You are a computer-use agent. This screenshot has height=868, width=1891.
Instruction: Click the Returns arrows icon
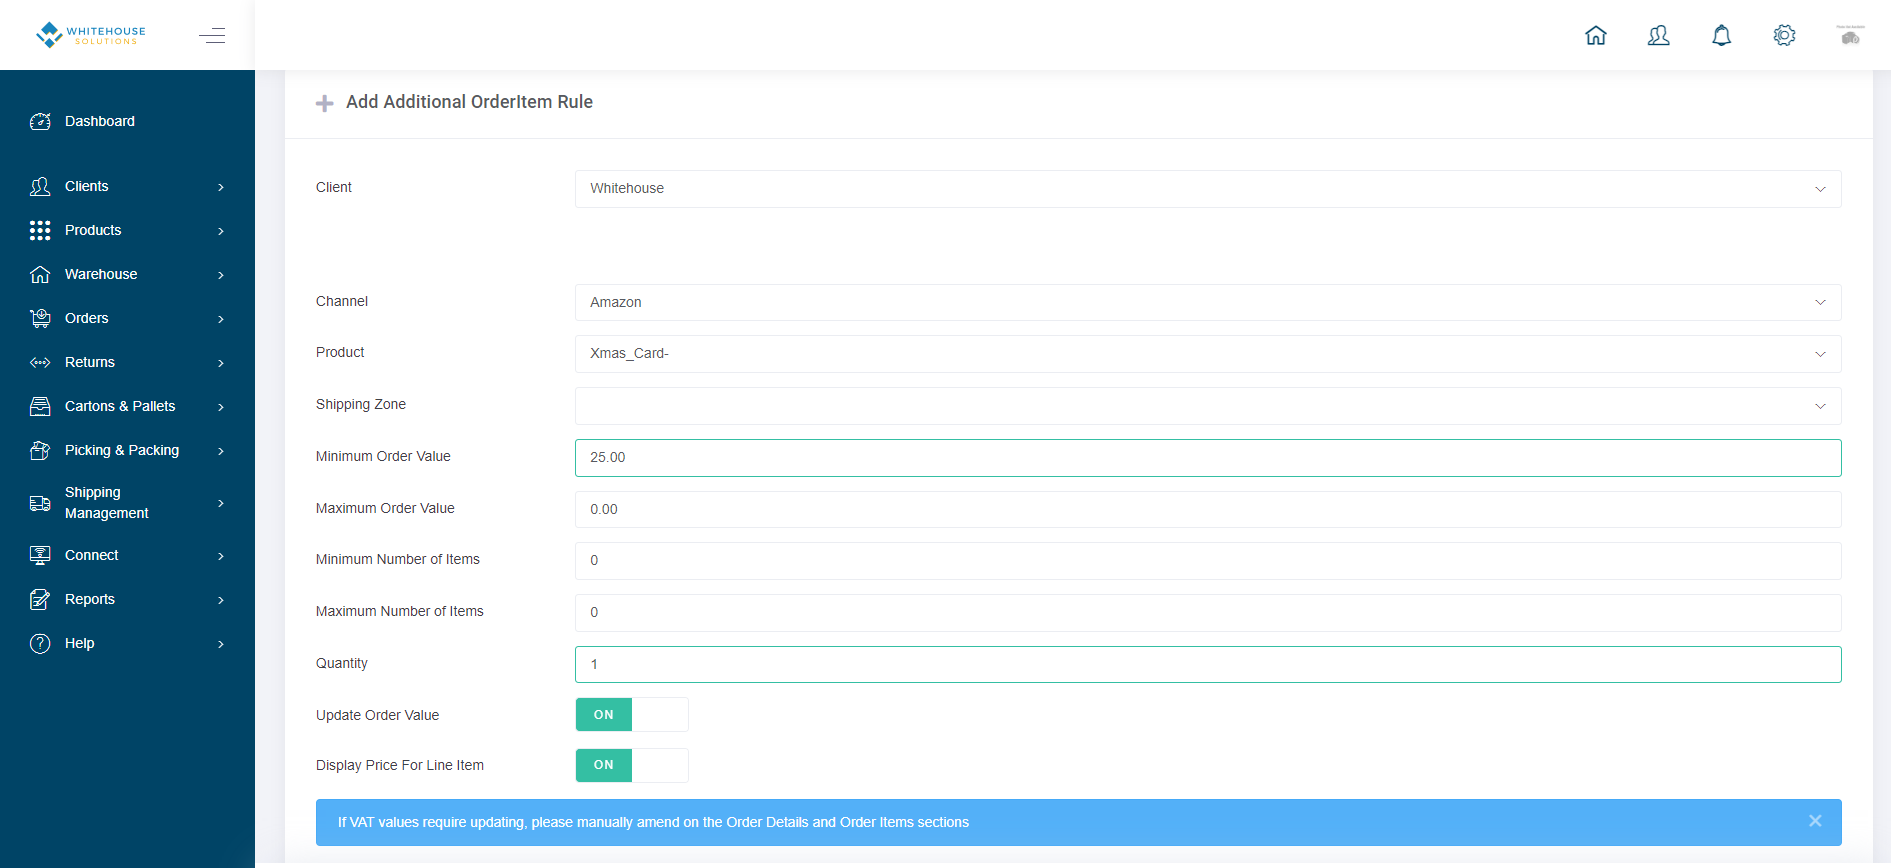40,362
